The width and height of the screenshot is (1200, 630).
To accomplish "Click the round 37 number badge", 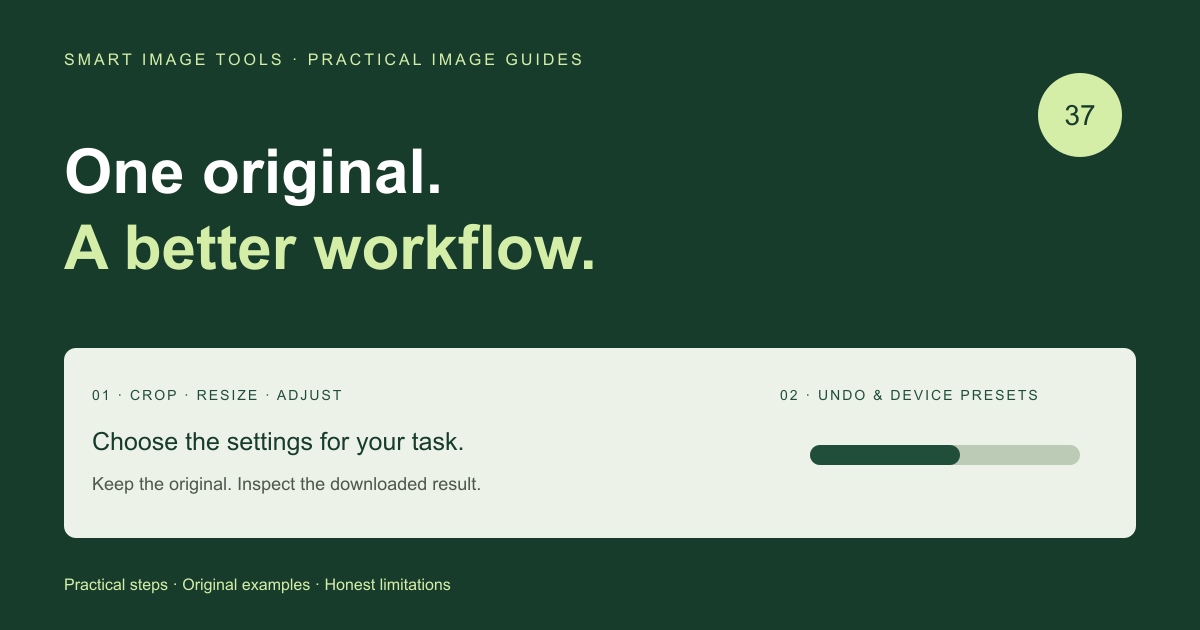I will pos(1080,115).
